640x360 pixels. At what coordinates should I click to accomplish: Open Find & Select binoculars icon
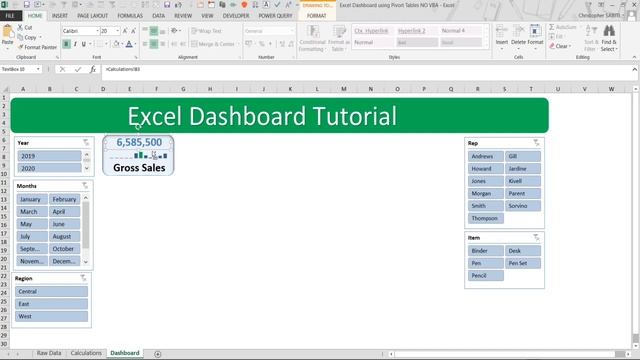[x=609, y=31]
